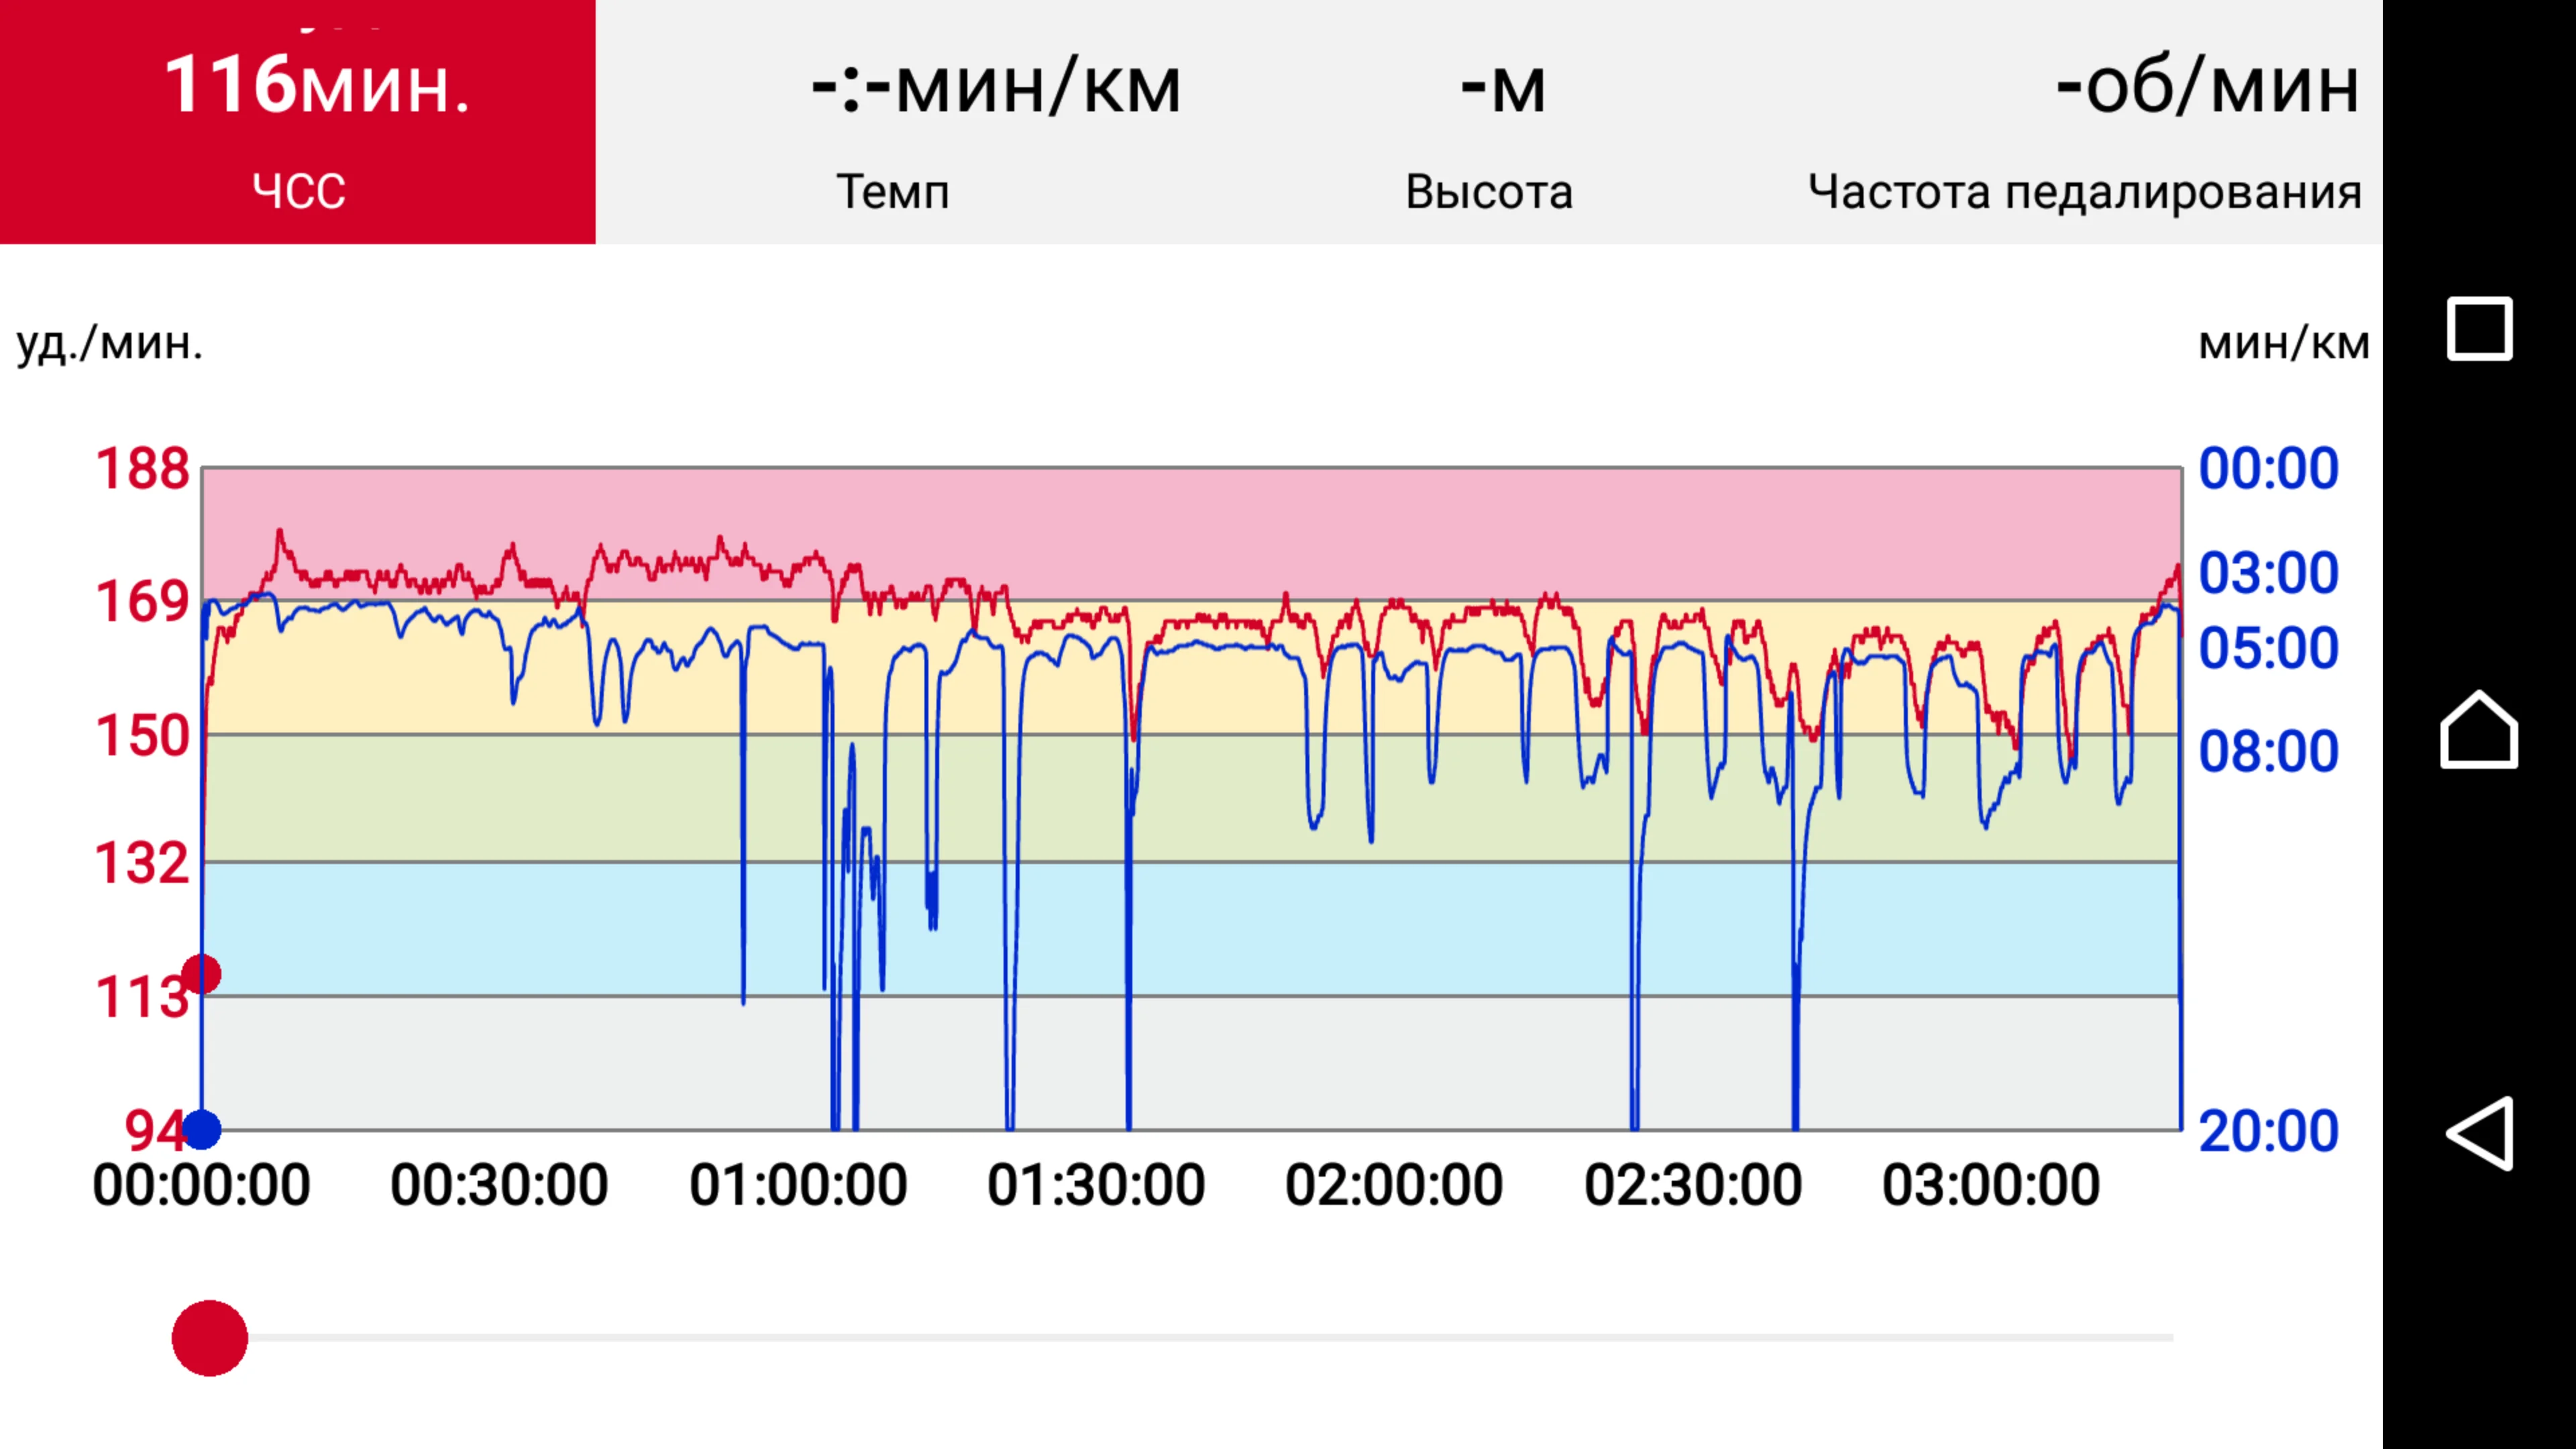Click the red slider handle below chart
This screenshot has height=1449, width=2576.
pos(210,1338)
